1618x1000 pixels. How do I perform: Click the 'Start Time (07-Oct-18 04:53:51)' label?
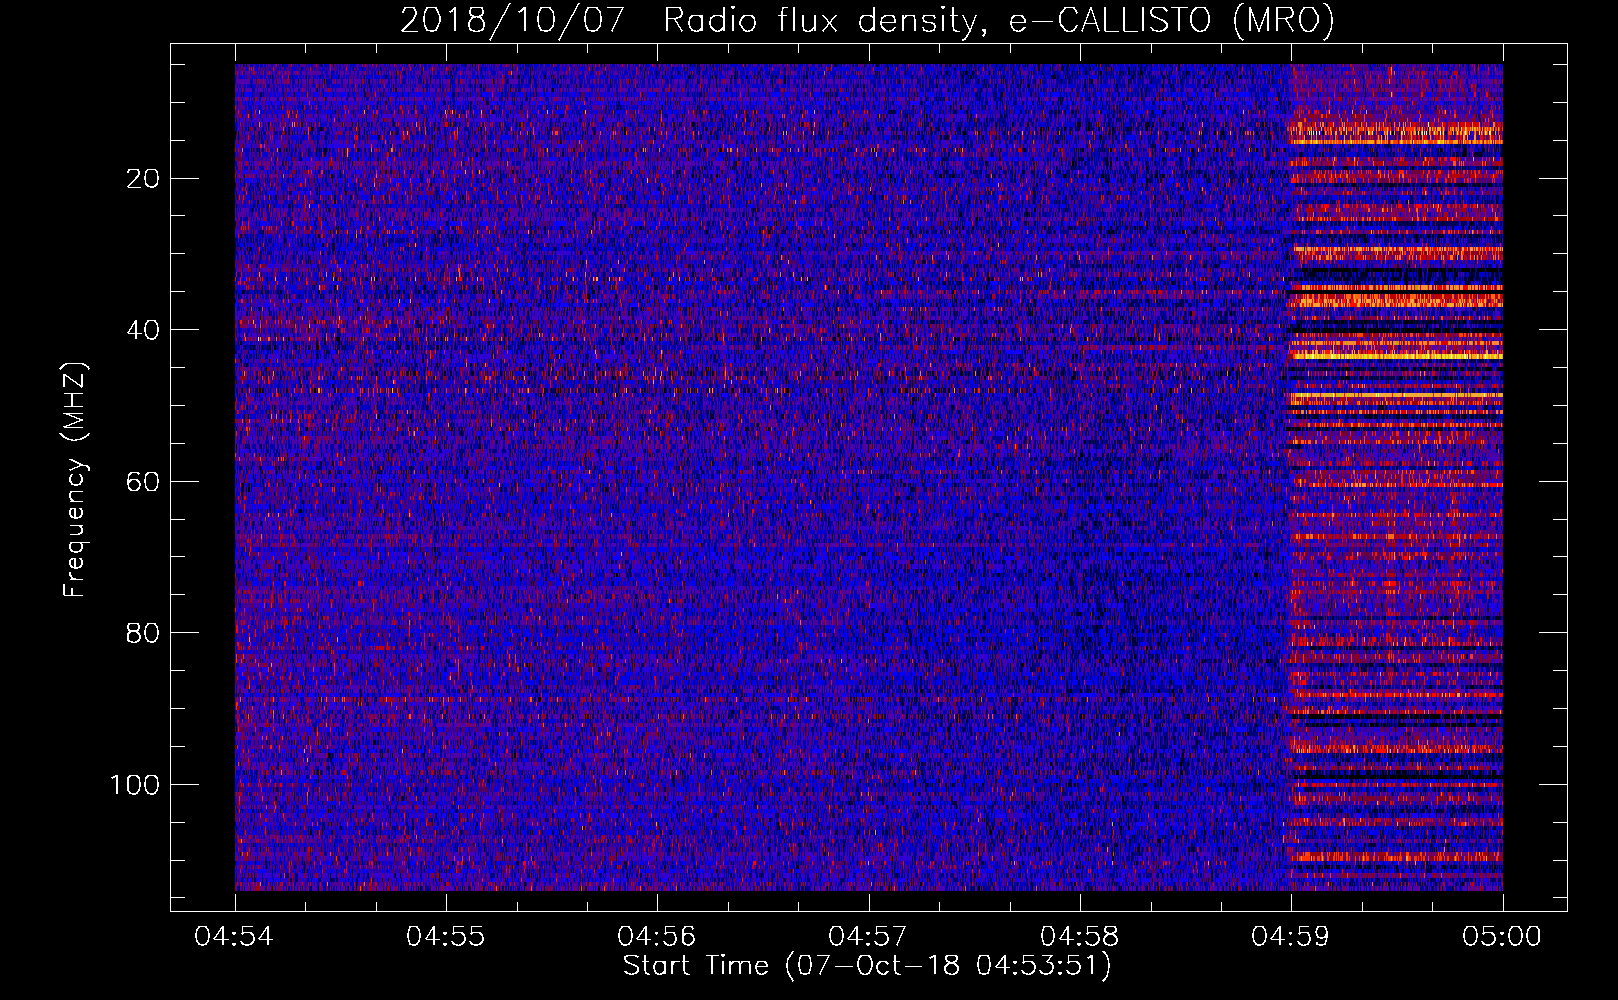tap(867, 966)
